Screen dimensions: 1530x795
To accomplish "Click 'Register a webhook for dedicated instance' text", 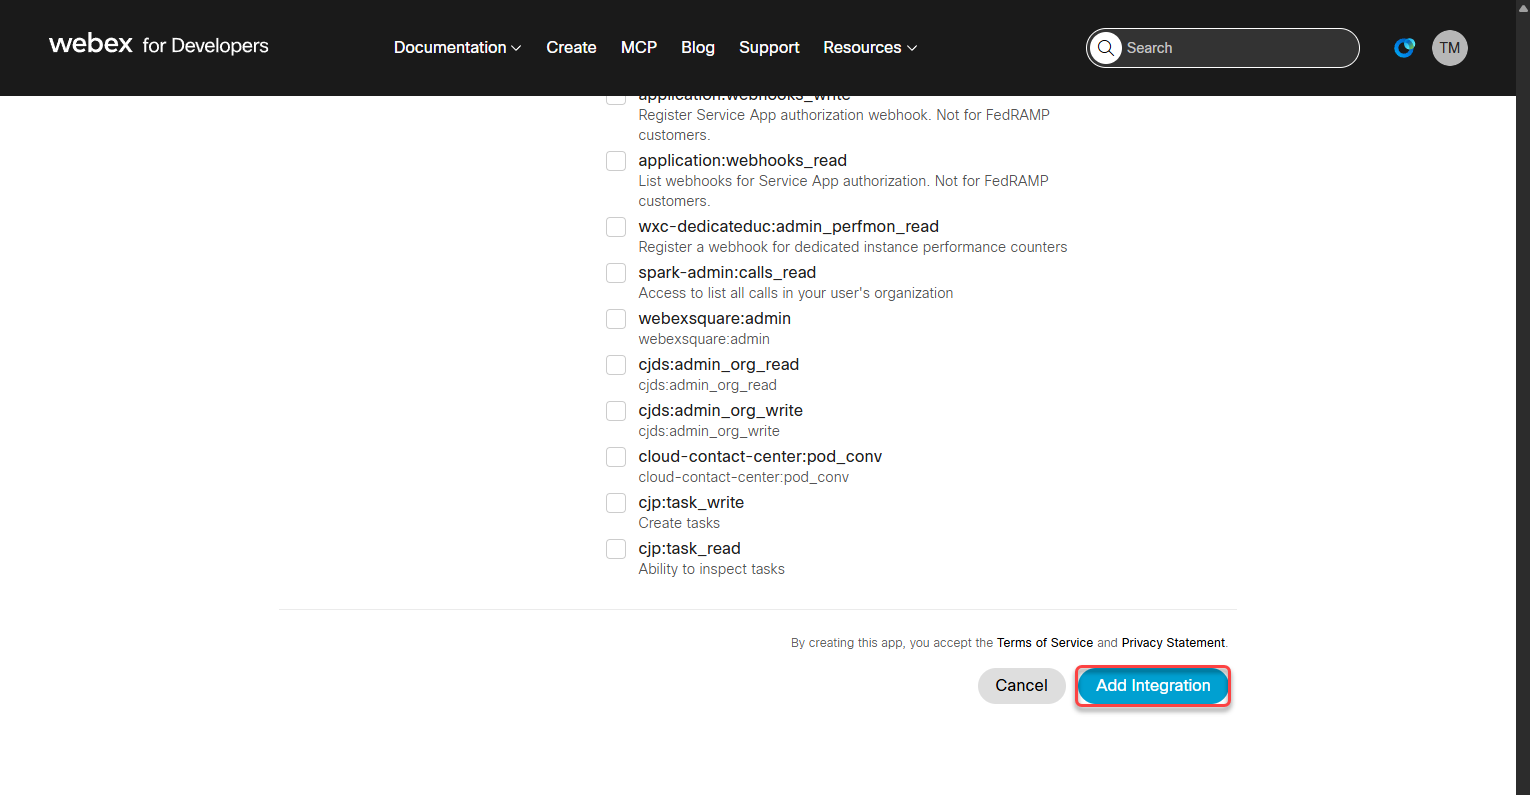I will click(x=853, y=247).
